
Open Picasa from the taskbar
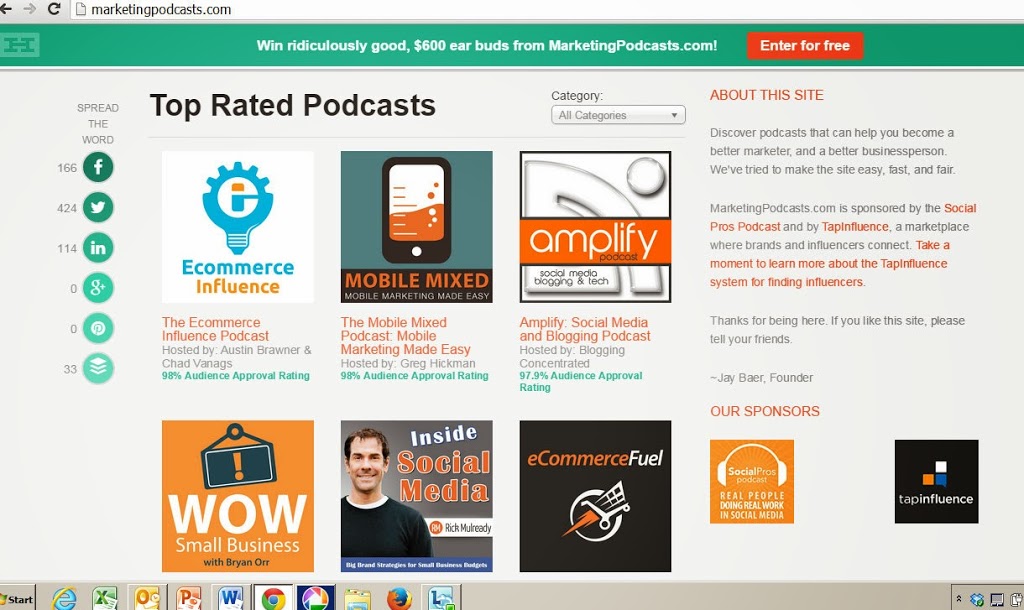pyautogui.click(x=315, y=598)
